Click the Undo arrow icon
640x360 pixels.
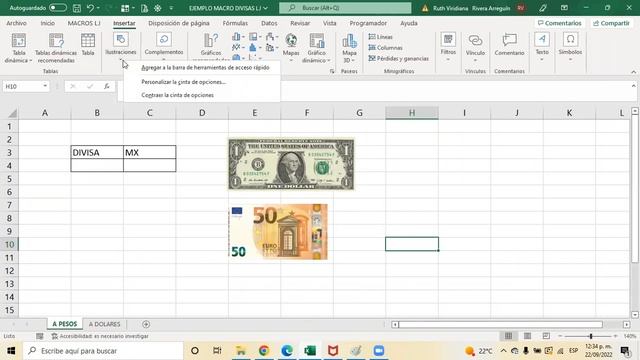90,8
